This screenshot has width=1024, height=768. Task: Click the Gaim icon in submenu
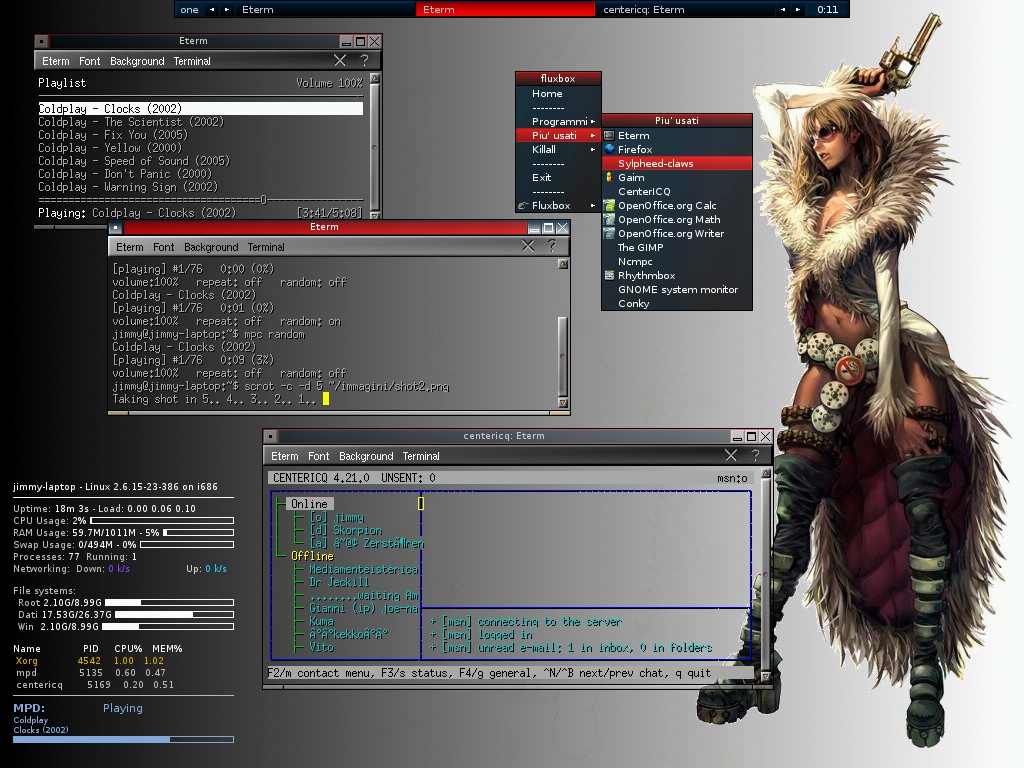pos(609,177)
